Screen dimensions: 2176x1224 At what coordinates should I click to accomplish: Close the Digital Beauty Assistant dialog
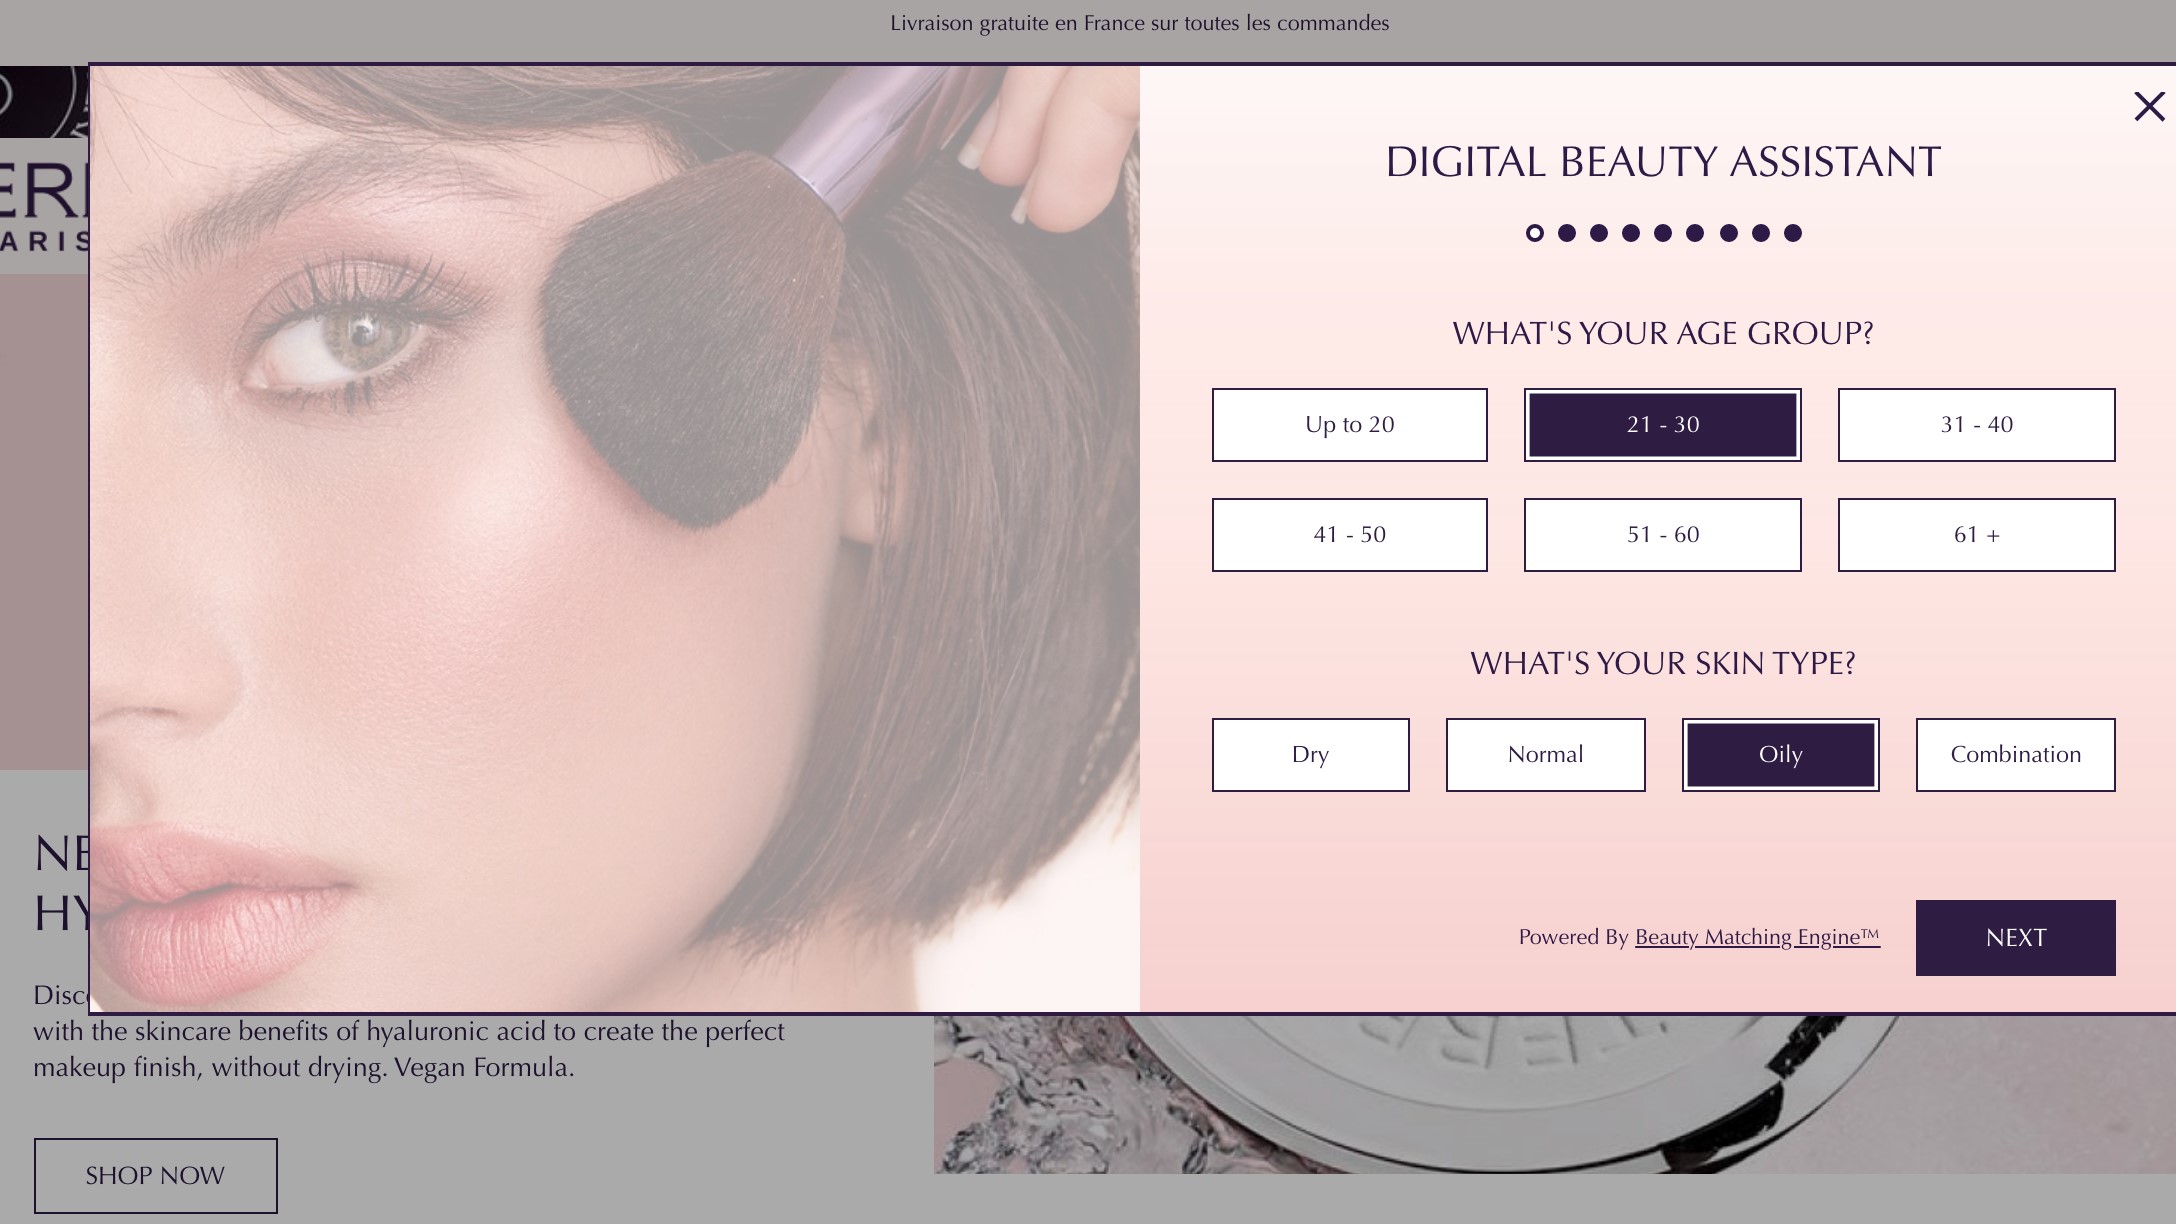click(2148, 107)
